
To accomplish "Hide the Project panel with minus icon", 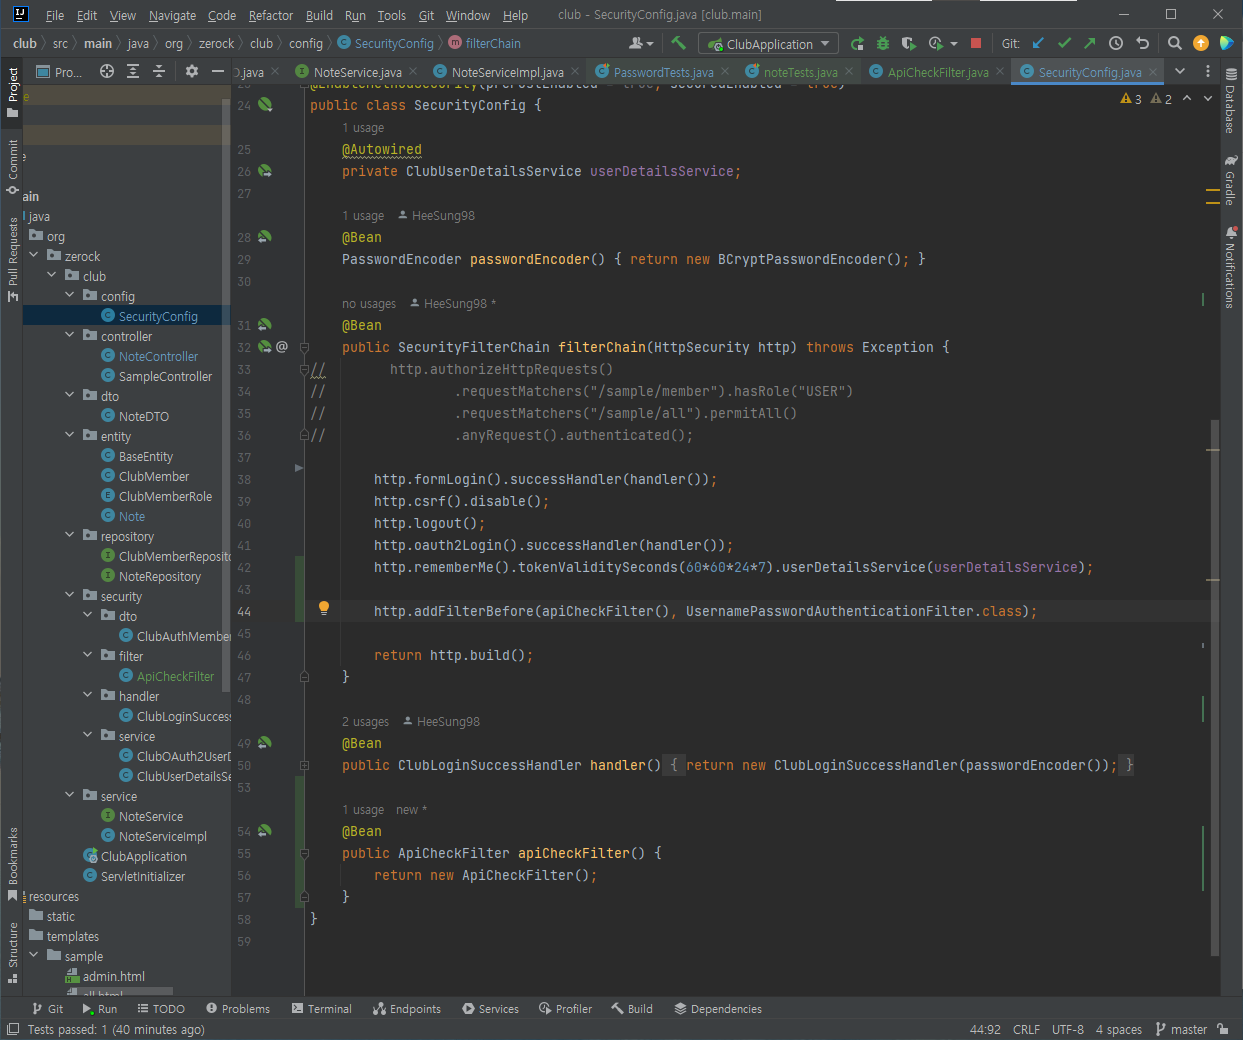I will click(217, 71).
